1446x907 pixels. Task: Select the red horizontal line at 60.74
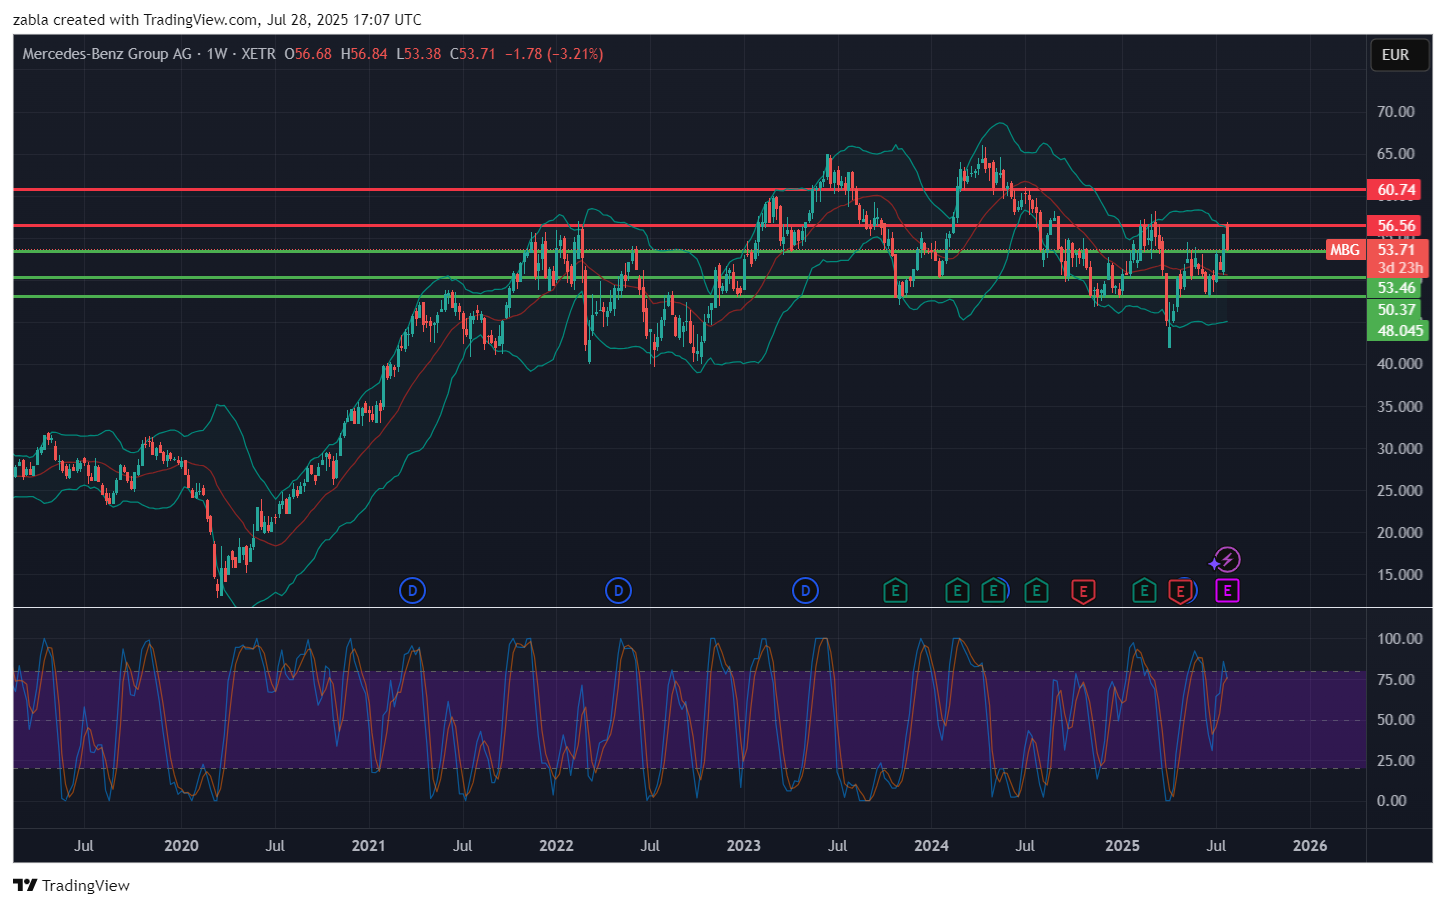pos(690,189)
